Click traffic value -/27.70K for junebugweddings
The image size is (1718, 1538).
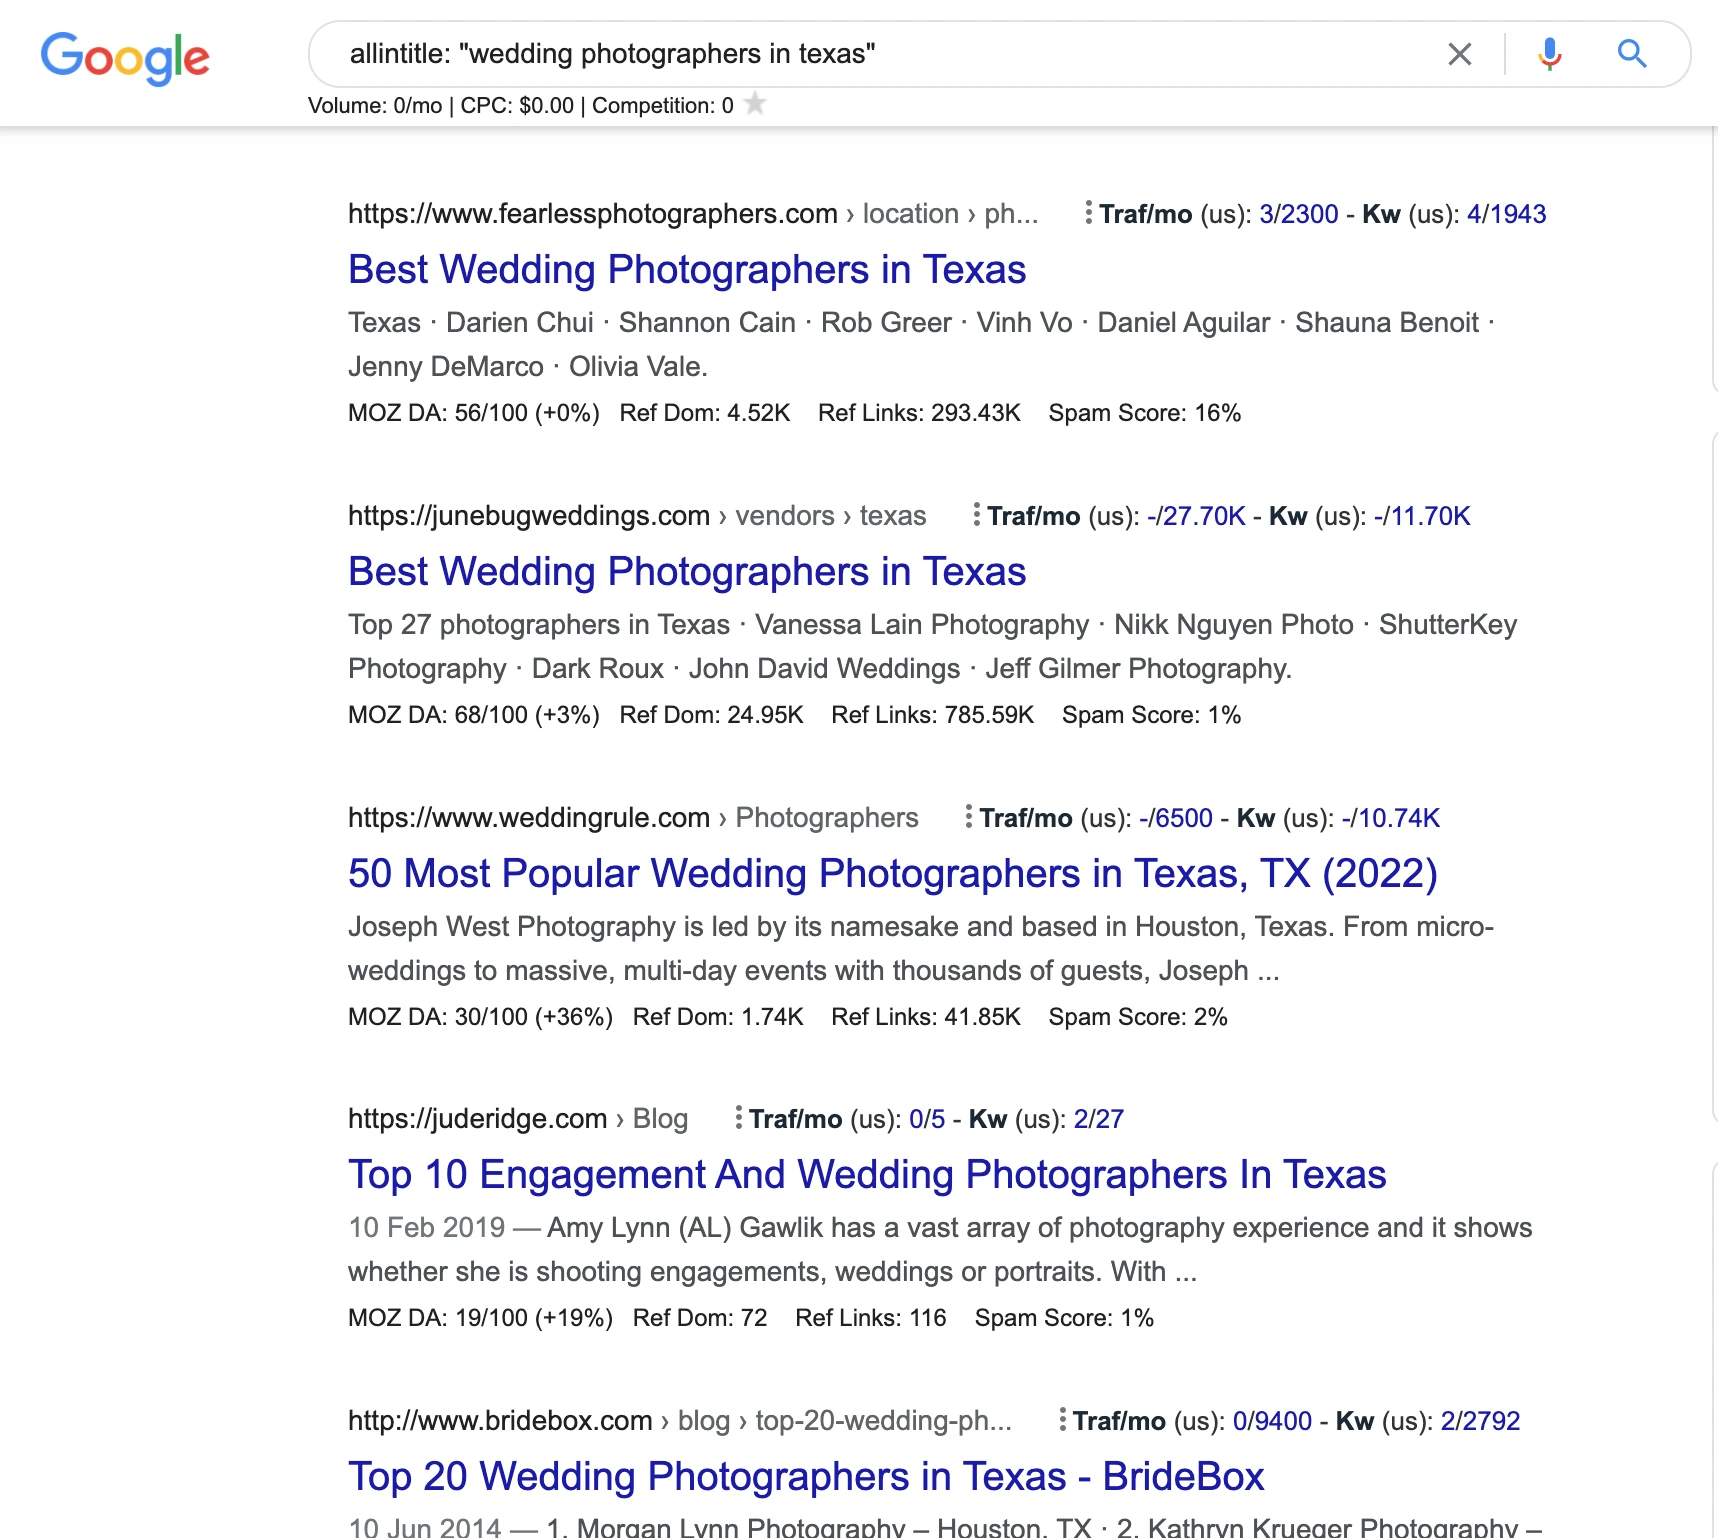tap(1196, 516)
